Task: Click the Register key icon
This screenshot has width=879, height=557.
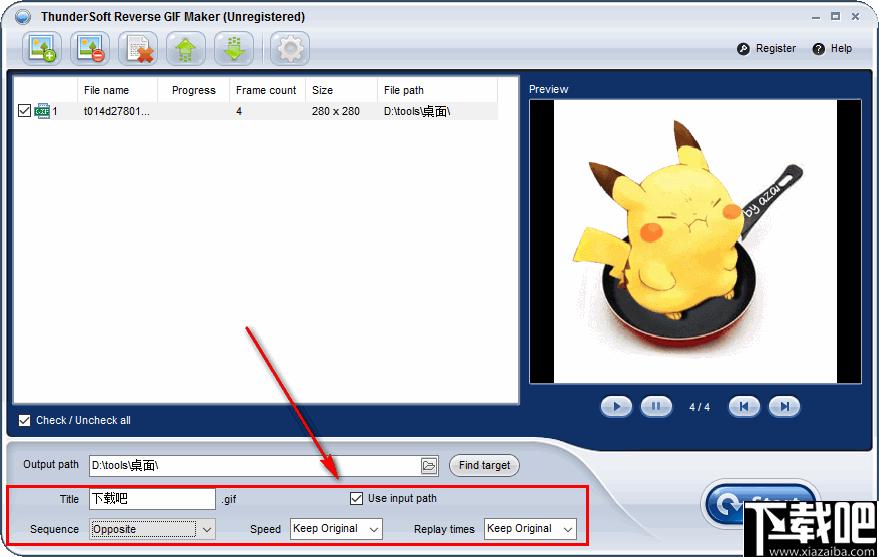Action: pos(743,49)
